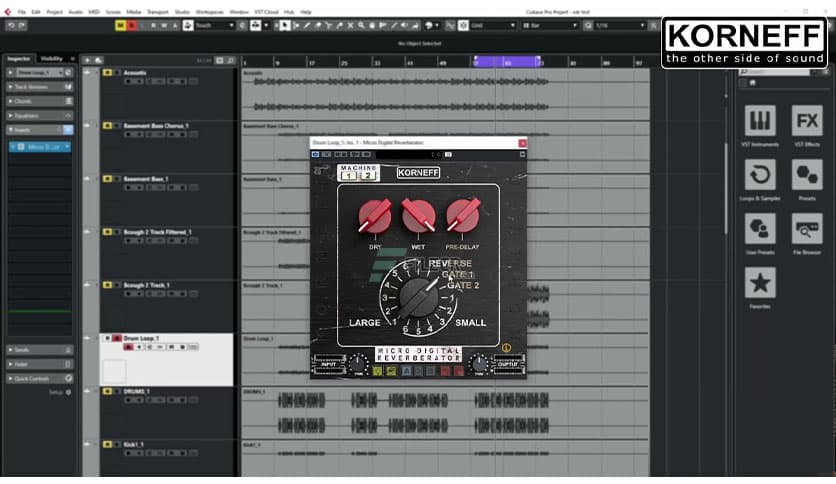The image size is (836, 484).
Task: Click the purple cycle range in ruler
Action: (507, 62)
